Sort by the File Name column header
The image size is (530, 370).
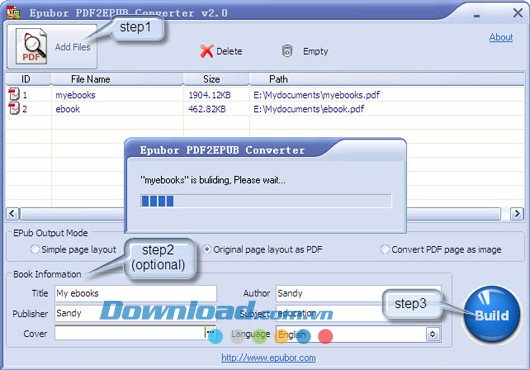[x=117, y=79]
